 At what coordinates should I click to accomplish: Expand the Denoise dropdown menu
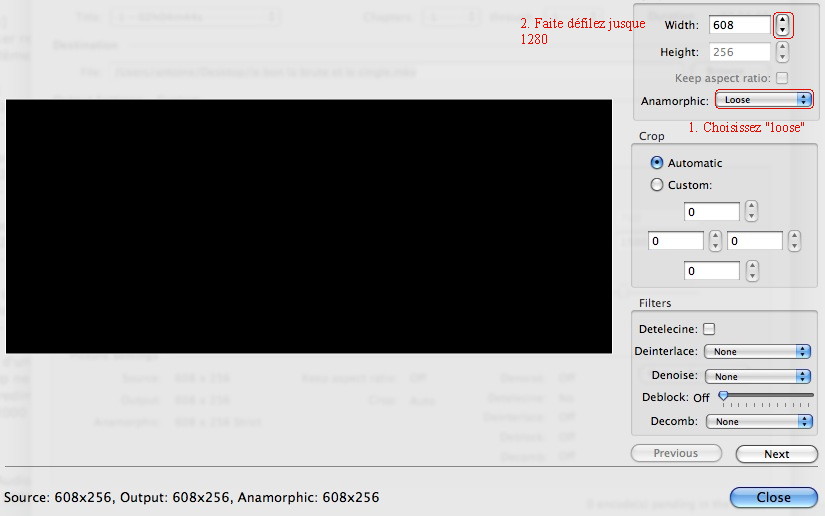click(757, 376)
